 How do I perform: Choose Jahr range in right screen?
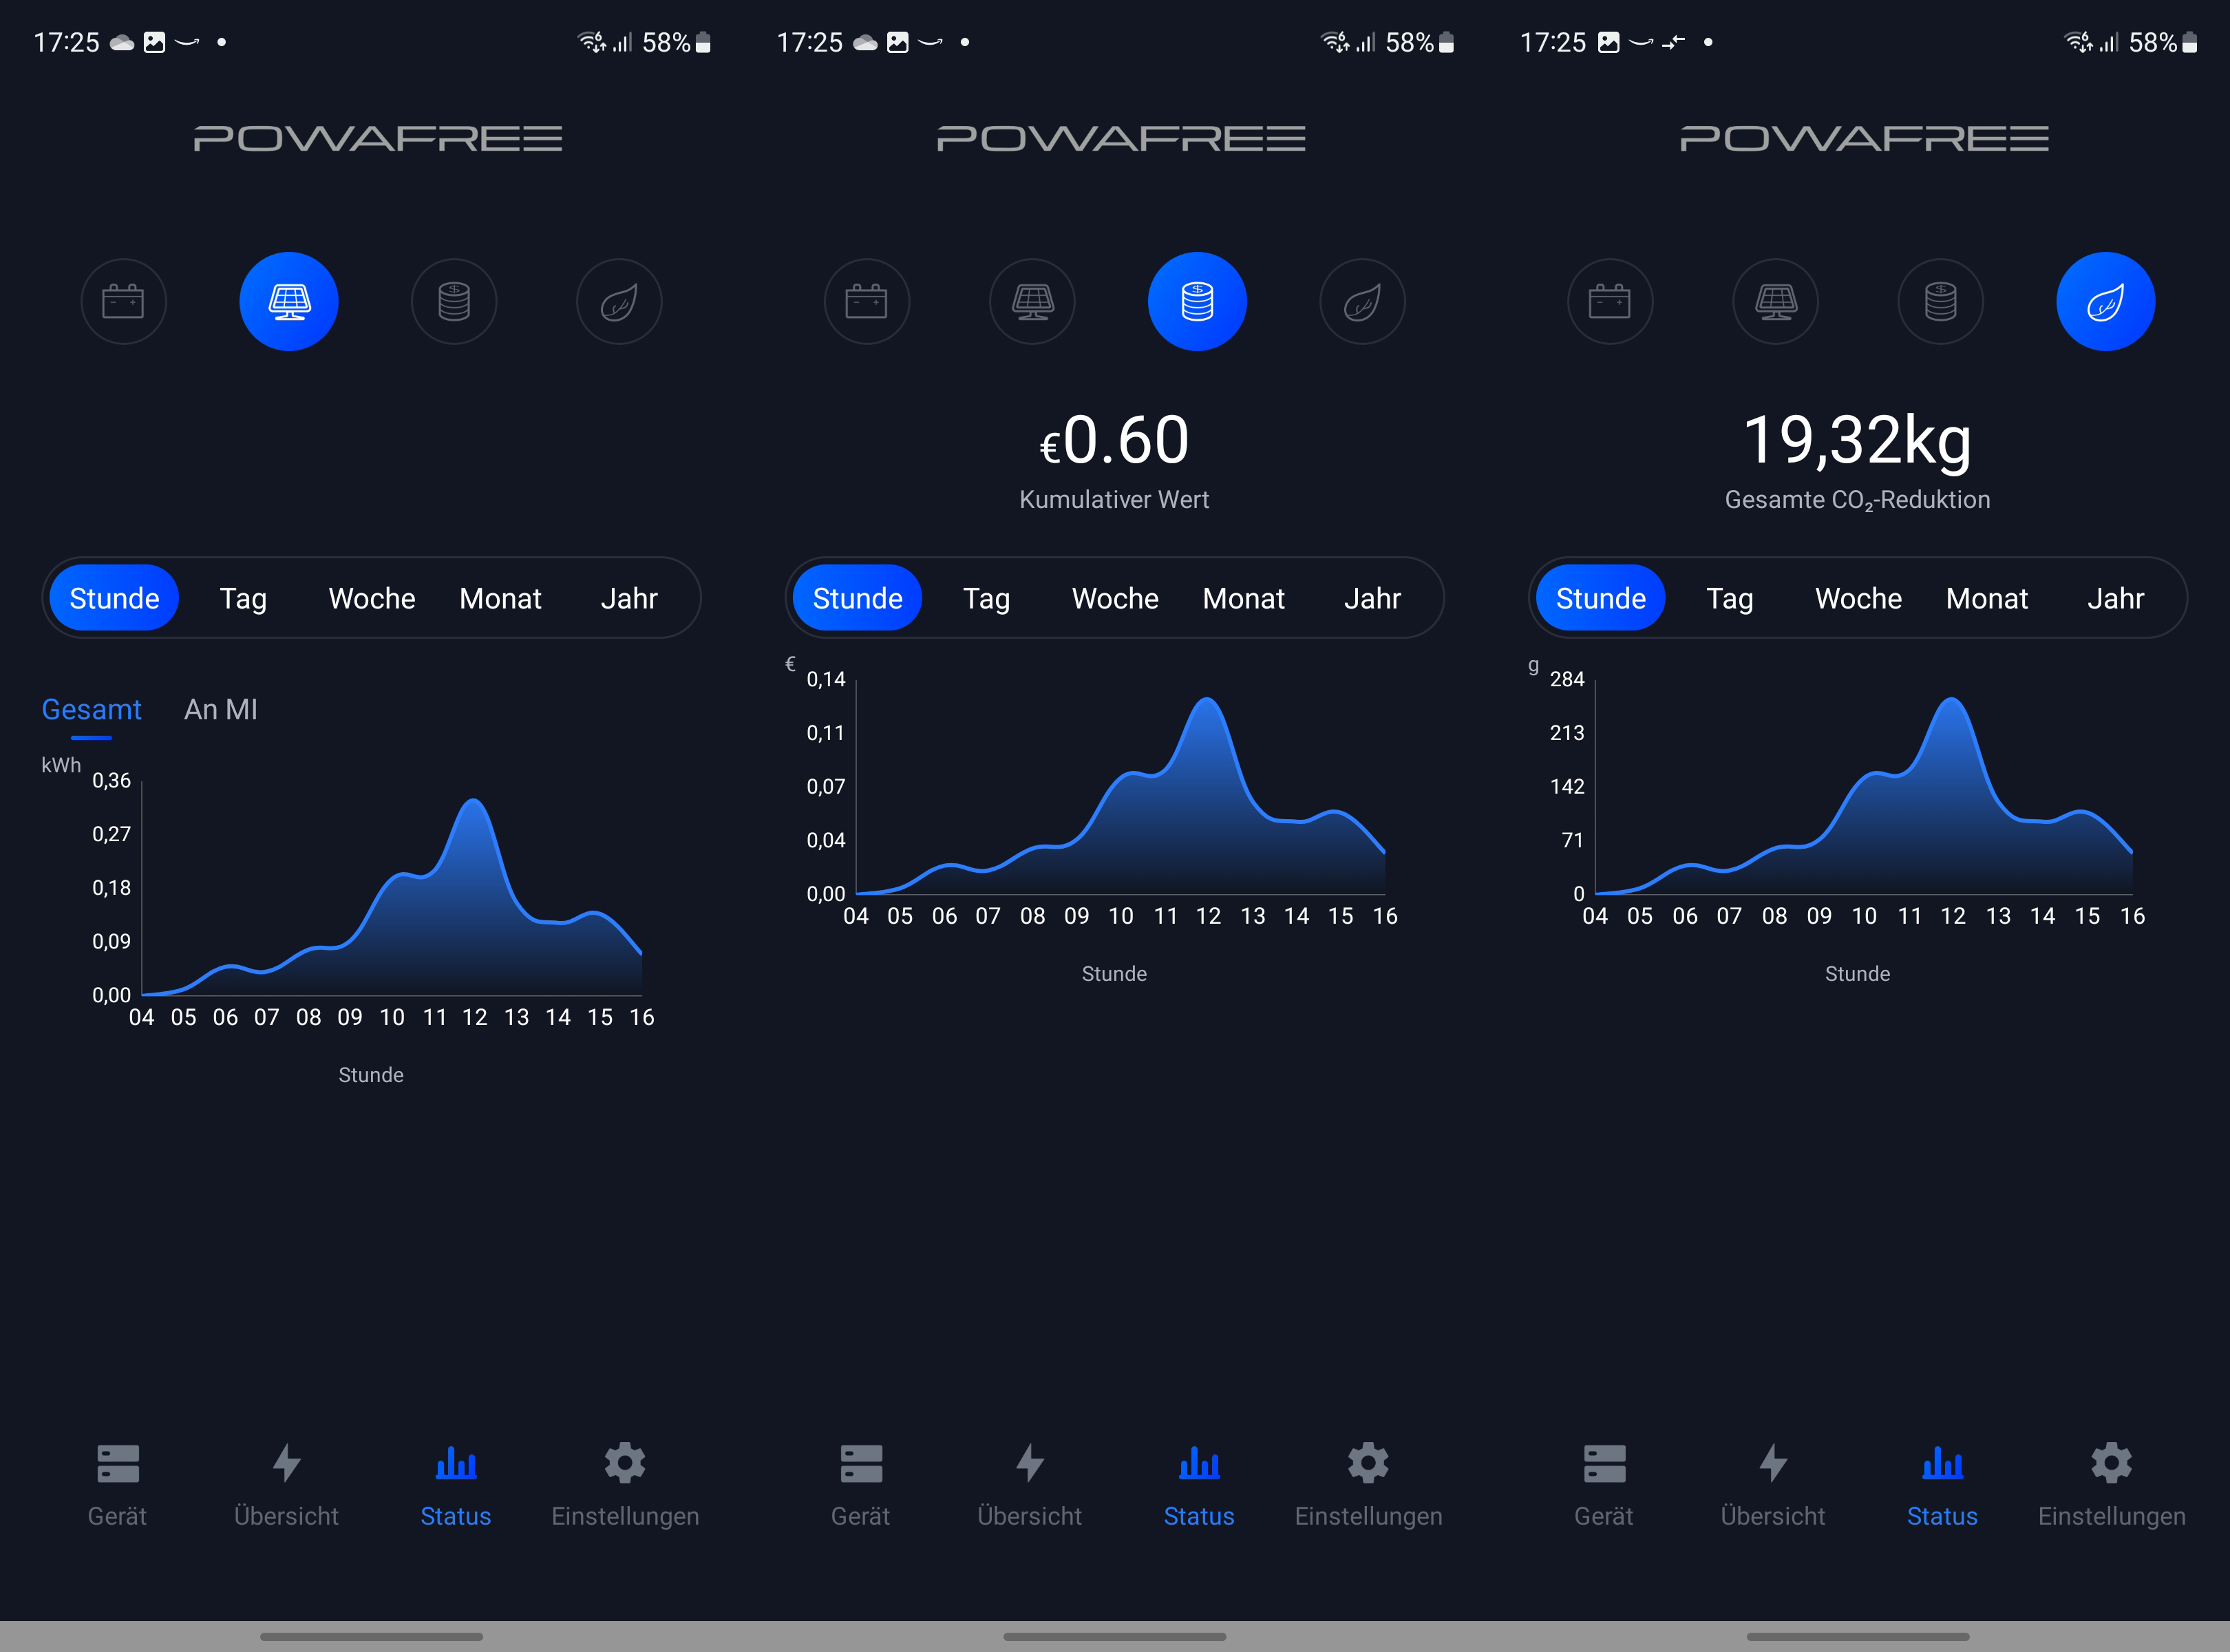click(2115, 598)
